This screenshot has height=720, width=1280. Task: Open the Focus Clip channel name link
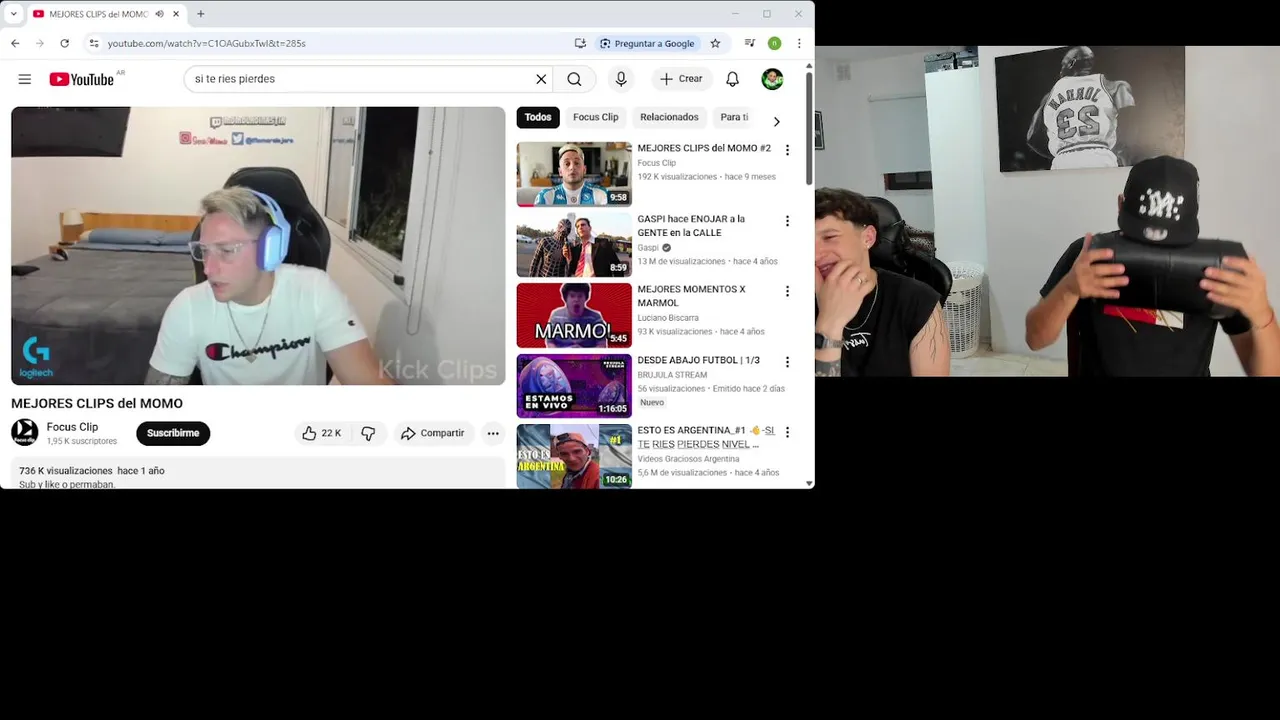72,427
